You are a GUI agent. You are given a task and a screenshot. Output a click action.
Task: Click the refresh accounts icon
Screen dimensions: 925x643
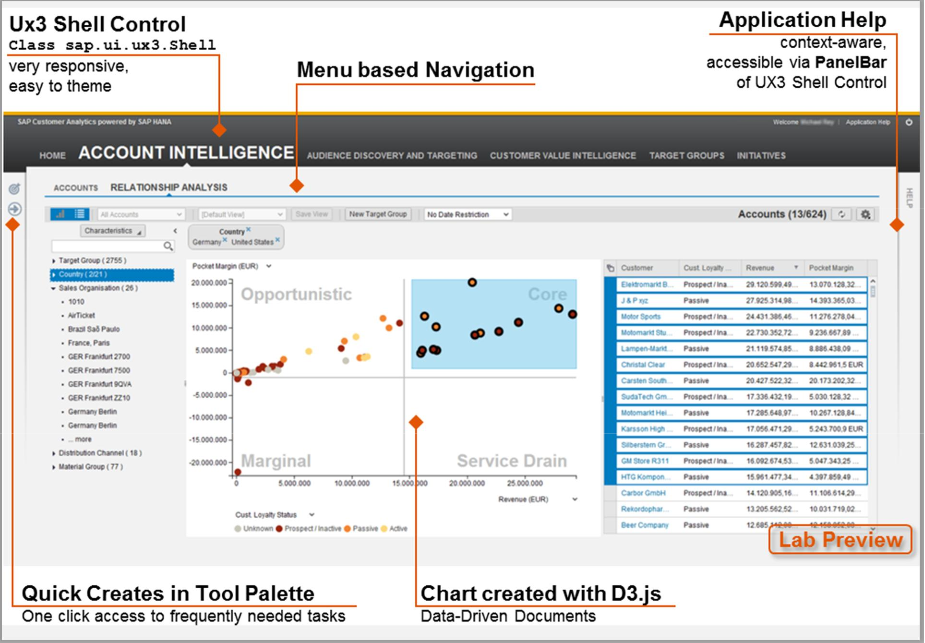coord(843,214)
